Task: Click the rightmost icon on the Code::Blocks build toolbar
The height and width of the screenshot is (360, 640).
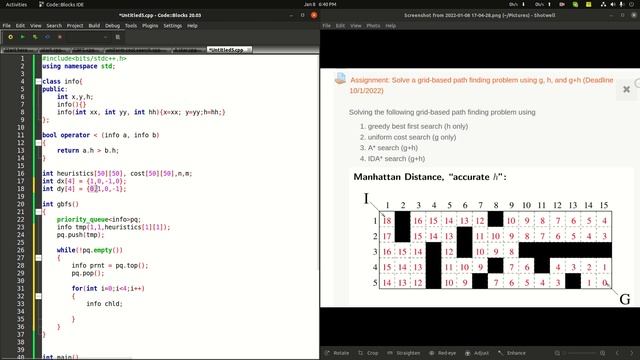Action: coord(118,37)
